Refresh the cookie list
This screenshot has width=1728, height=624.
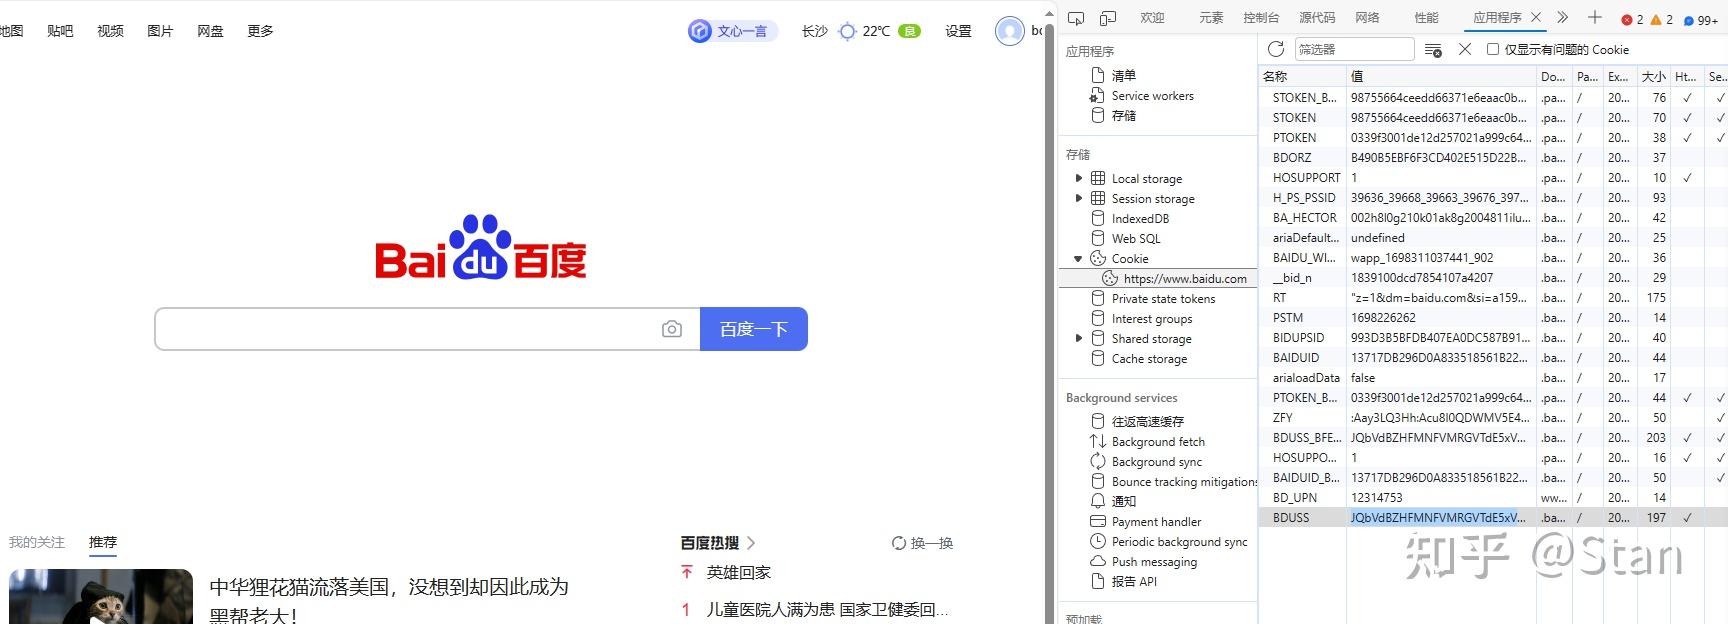1276,49
